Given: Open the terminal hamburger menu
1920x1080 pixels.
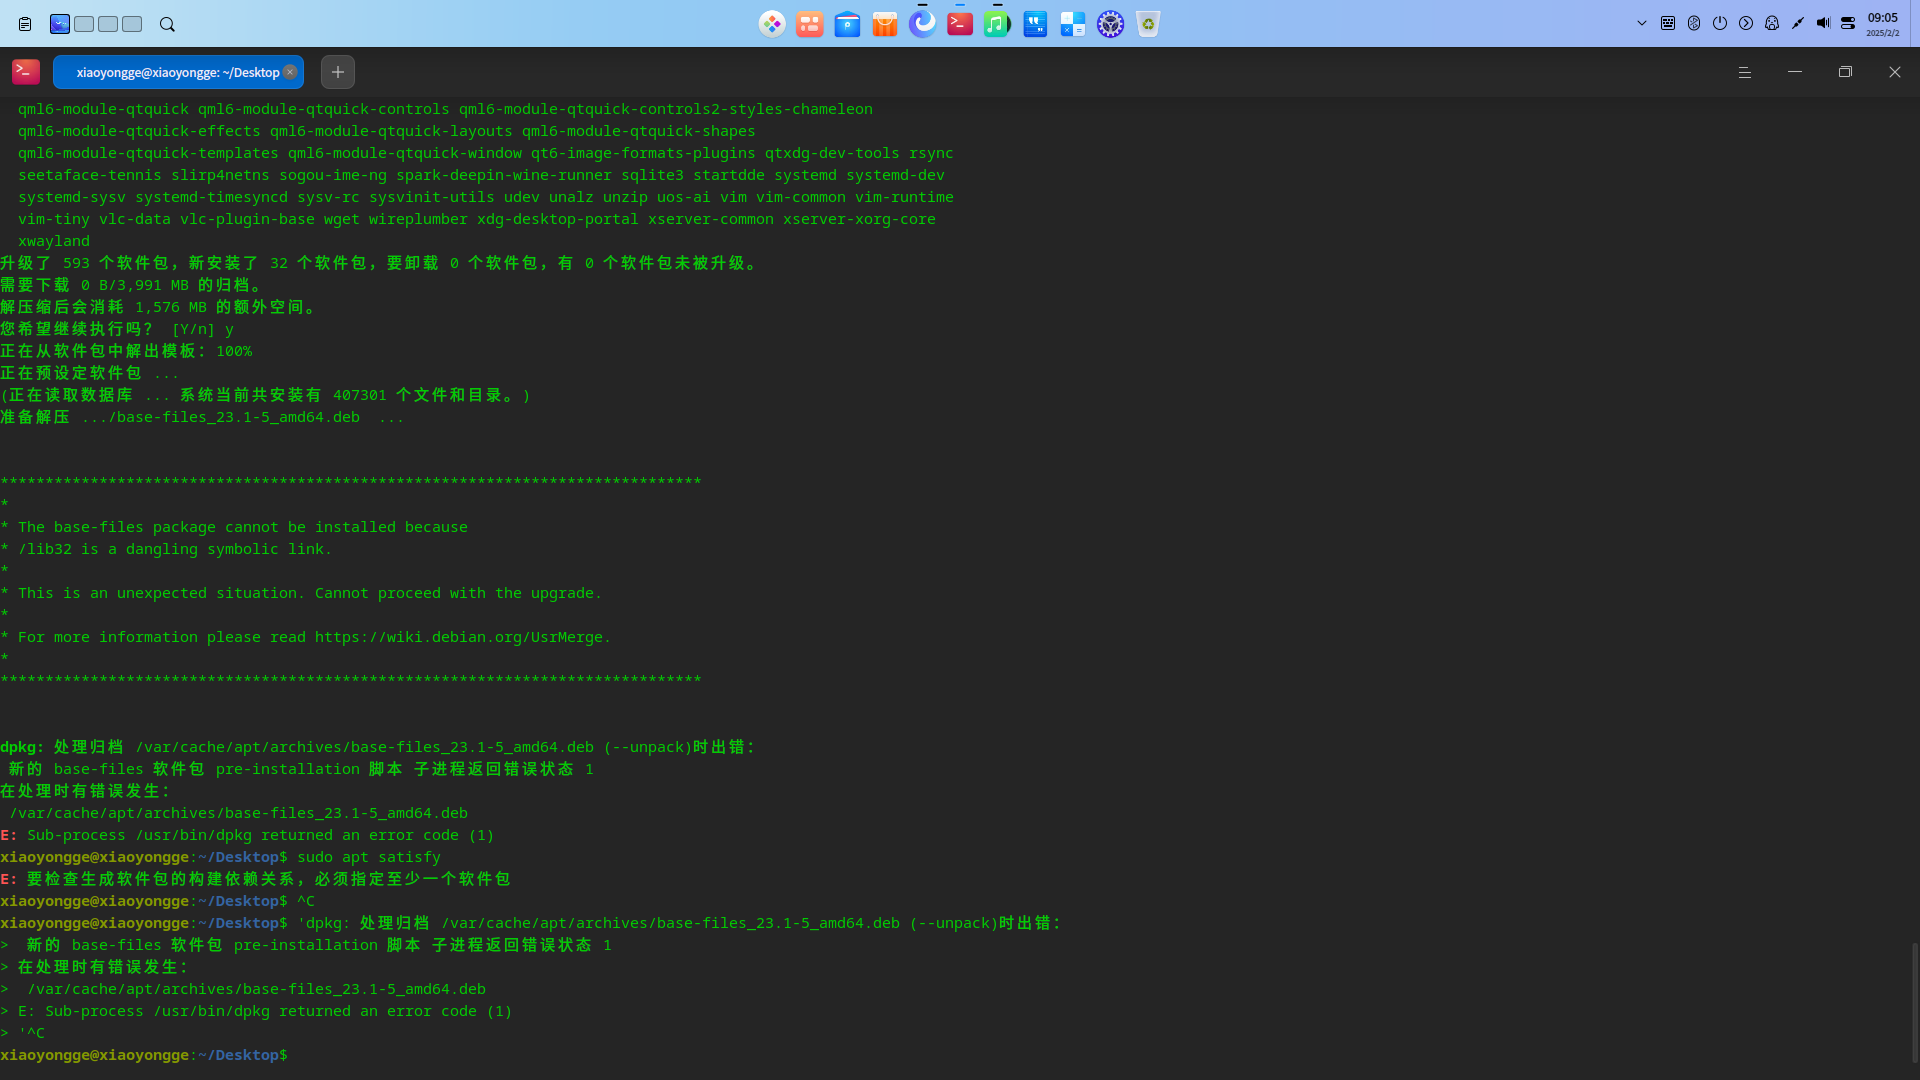Looking at the screenshot, I should [x=1745, y=72].
